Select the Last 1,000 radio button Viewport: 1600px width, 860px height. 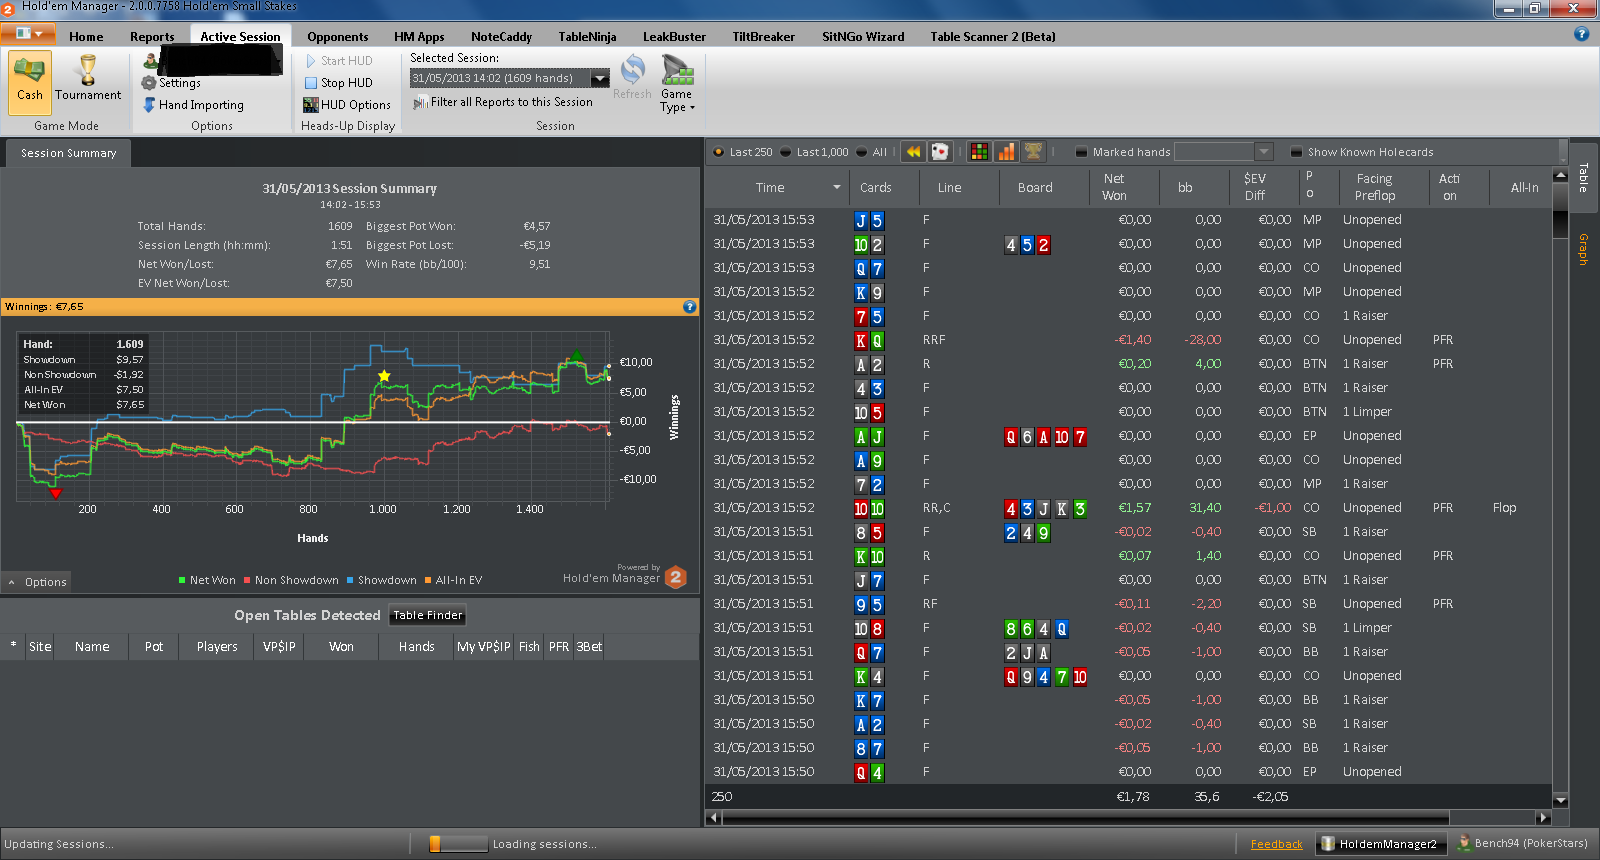(785, 152)
